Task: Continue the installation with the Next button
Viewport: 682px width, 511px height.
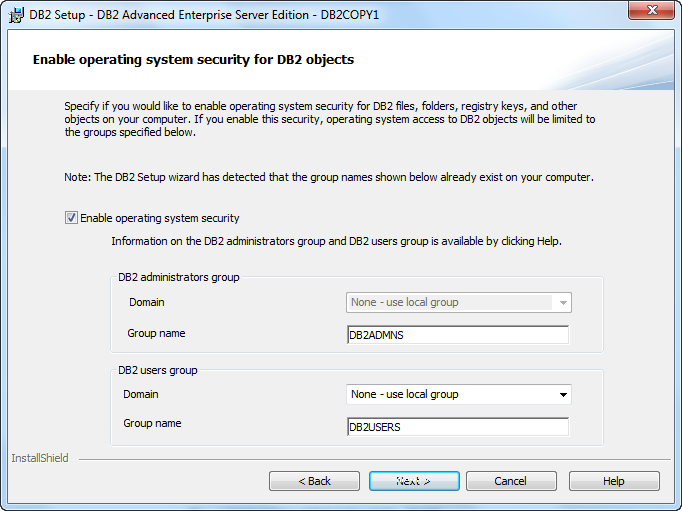Action: point(414,481)
